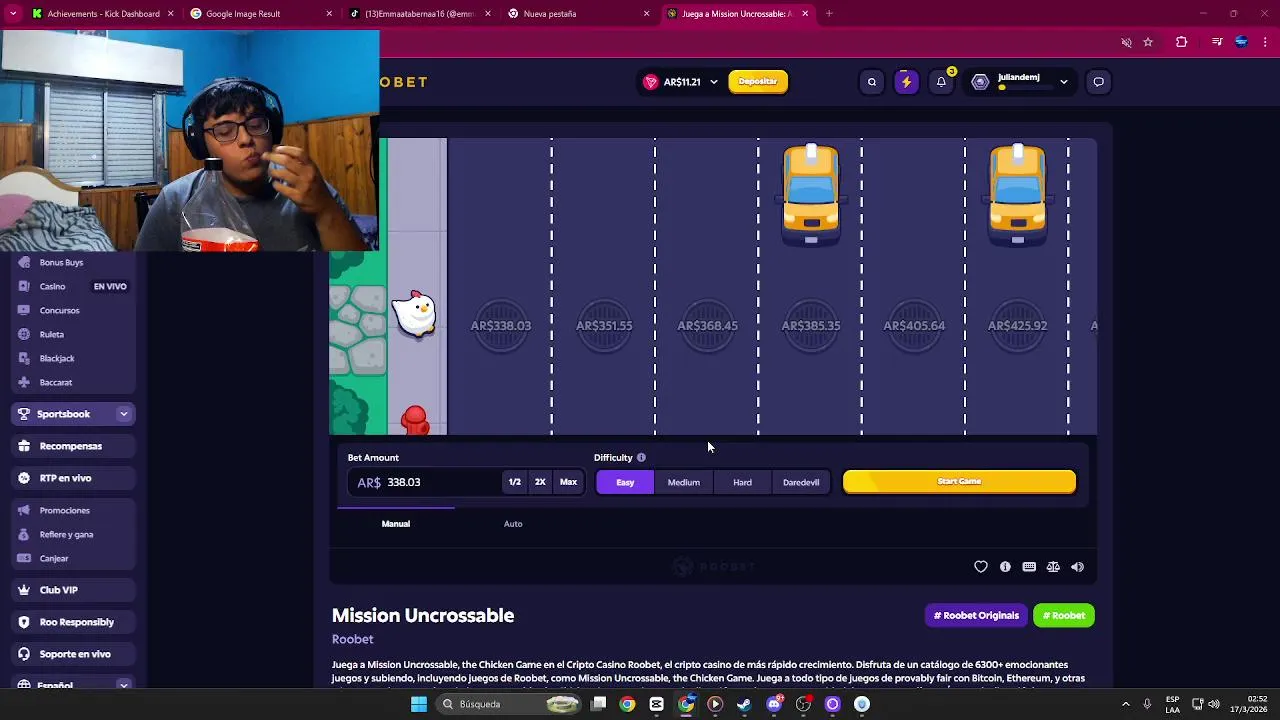Open Recompensas in the sidebar

72,446
